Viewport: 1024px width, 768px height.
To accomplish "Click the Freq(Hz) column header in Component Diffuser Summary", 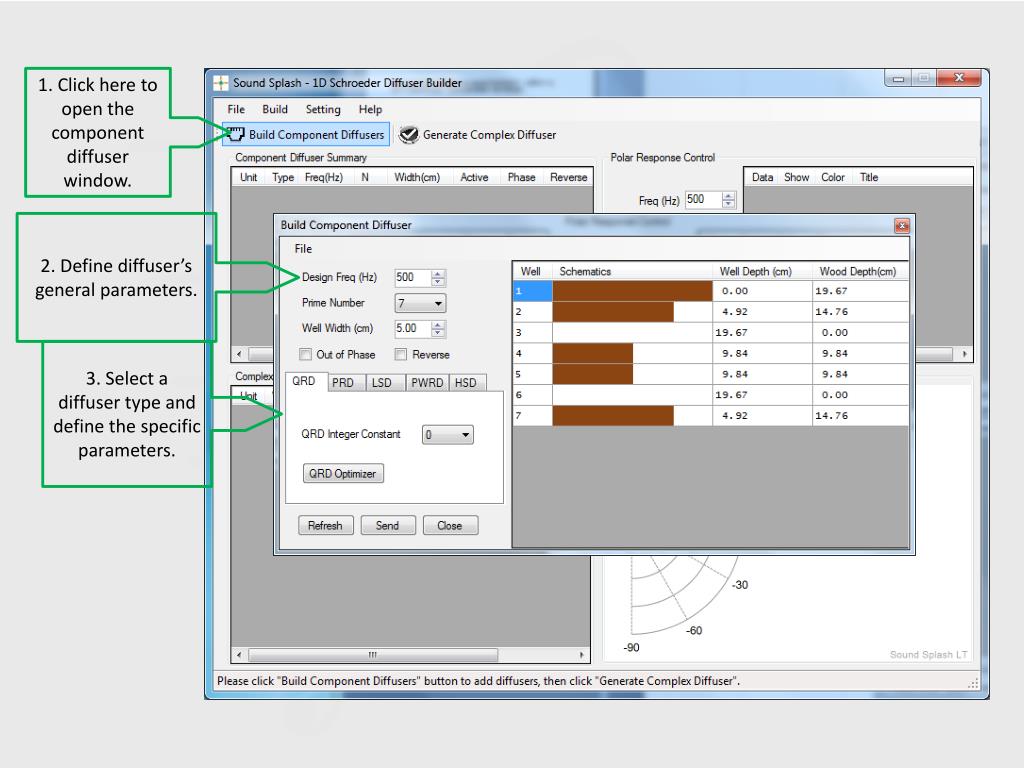I will point(324,178).
